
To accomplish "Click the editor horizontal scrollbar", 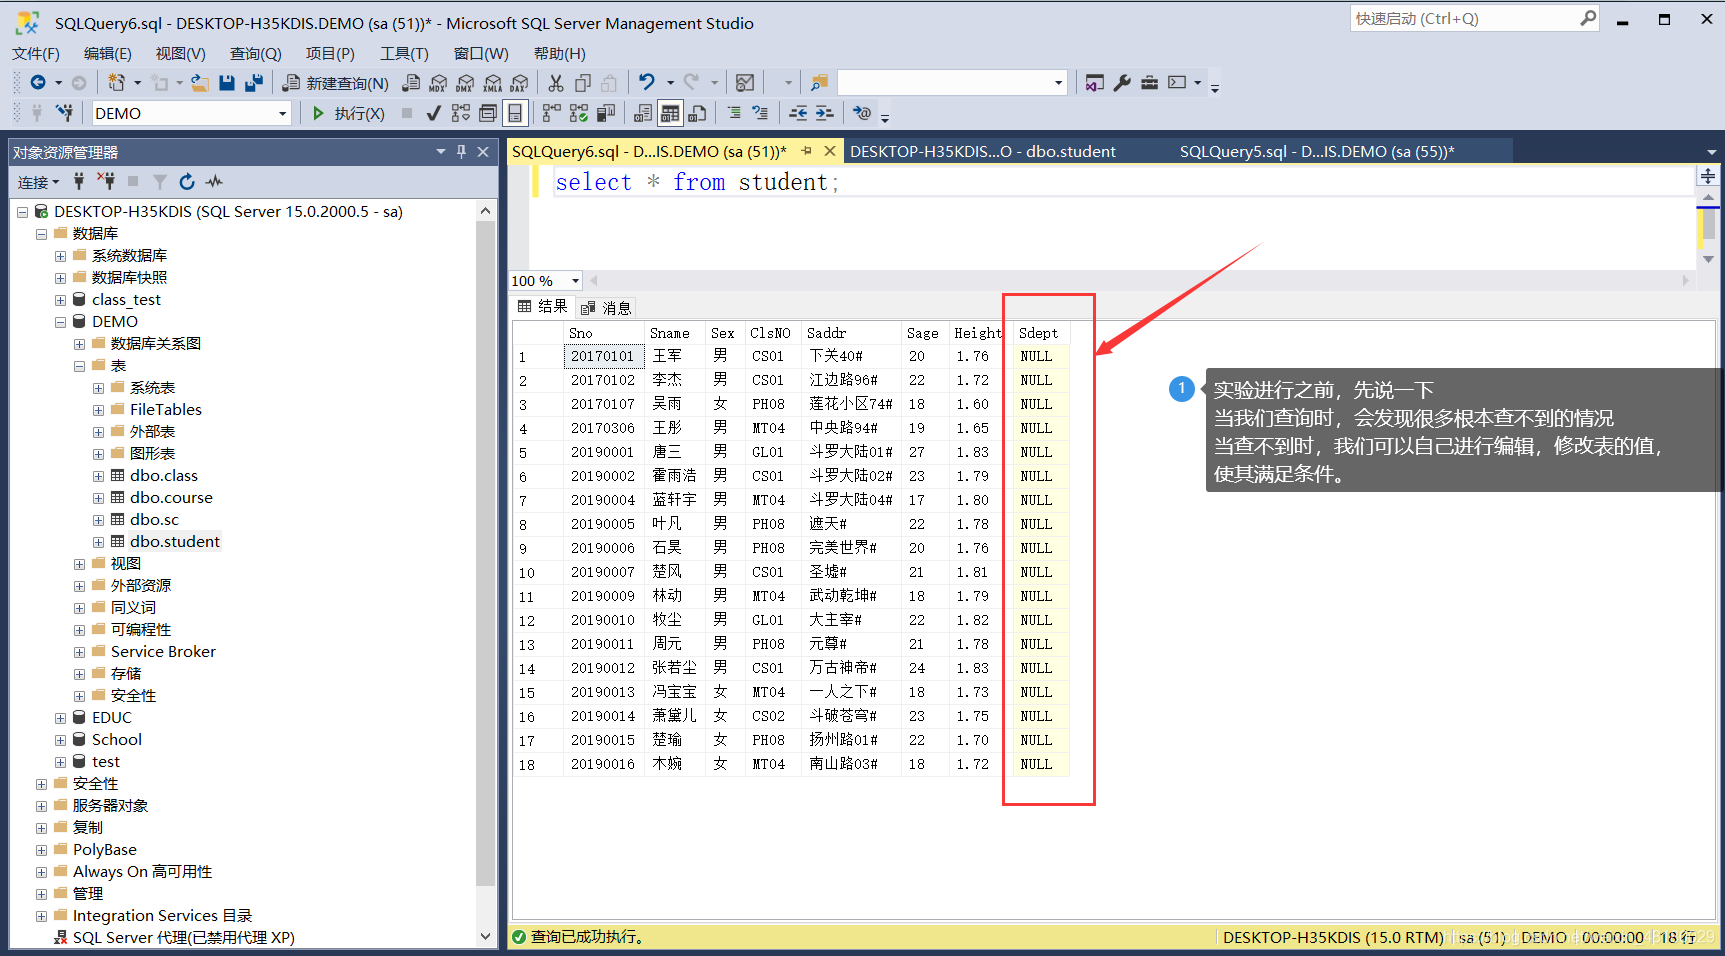I will click(x=1140, y=281).
